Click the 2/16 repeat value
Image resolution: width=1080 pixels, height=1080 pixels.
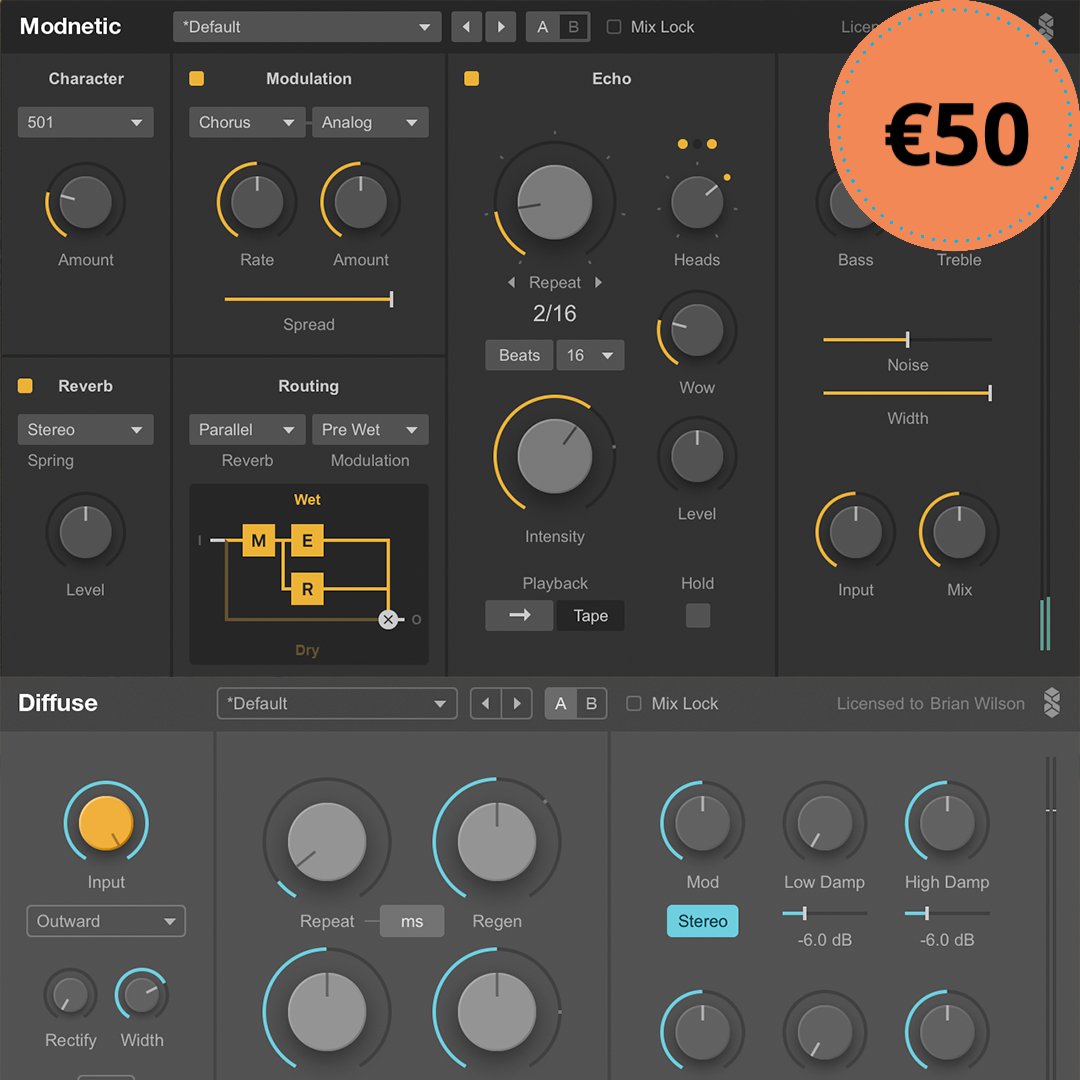point(554,313)
